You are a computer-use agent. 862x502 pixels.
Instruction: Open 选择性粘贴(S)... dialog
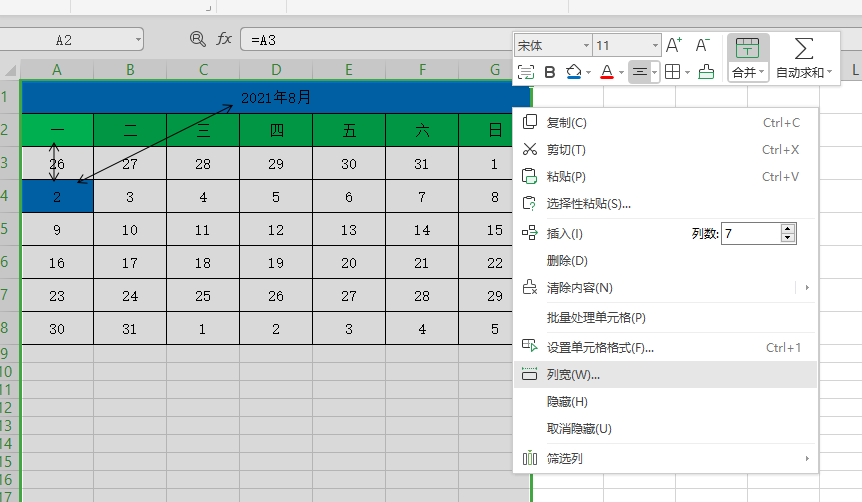pos(665,203)
